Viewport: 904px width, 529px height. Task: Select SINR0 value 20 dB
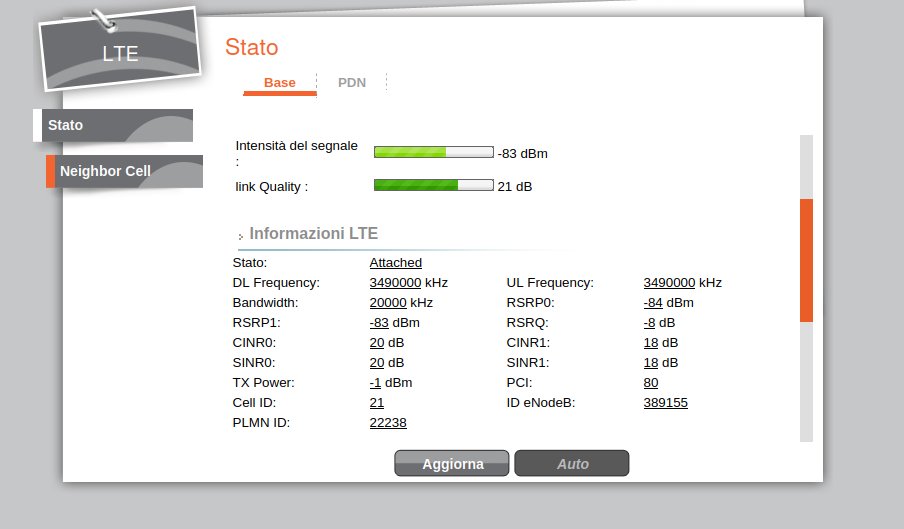[x=387, y=363]
